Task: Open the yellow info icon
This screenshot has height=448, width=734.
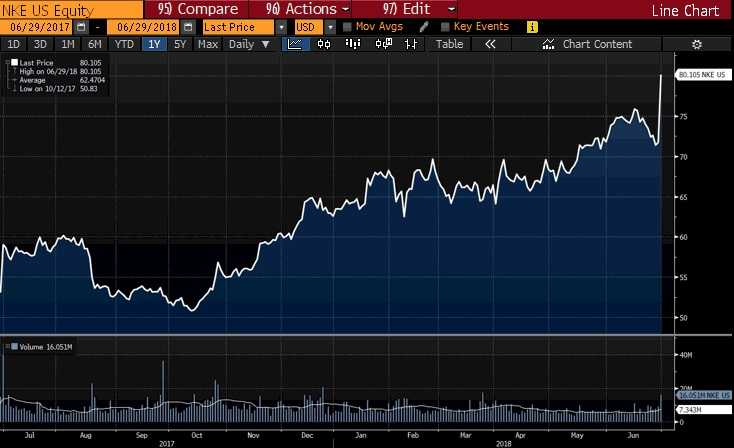Action: pos(532,27)
